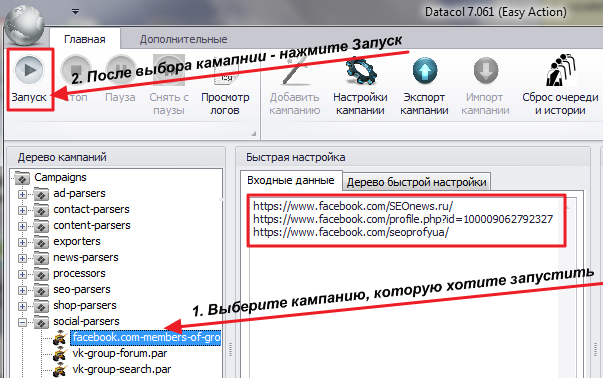Start the campaign with the Запуск button

click(x=30, y=80)
